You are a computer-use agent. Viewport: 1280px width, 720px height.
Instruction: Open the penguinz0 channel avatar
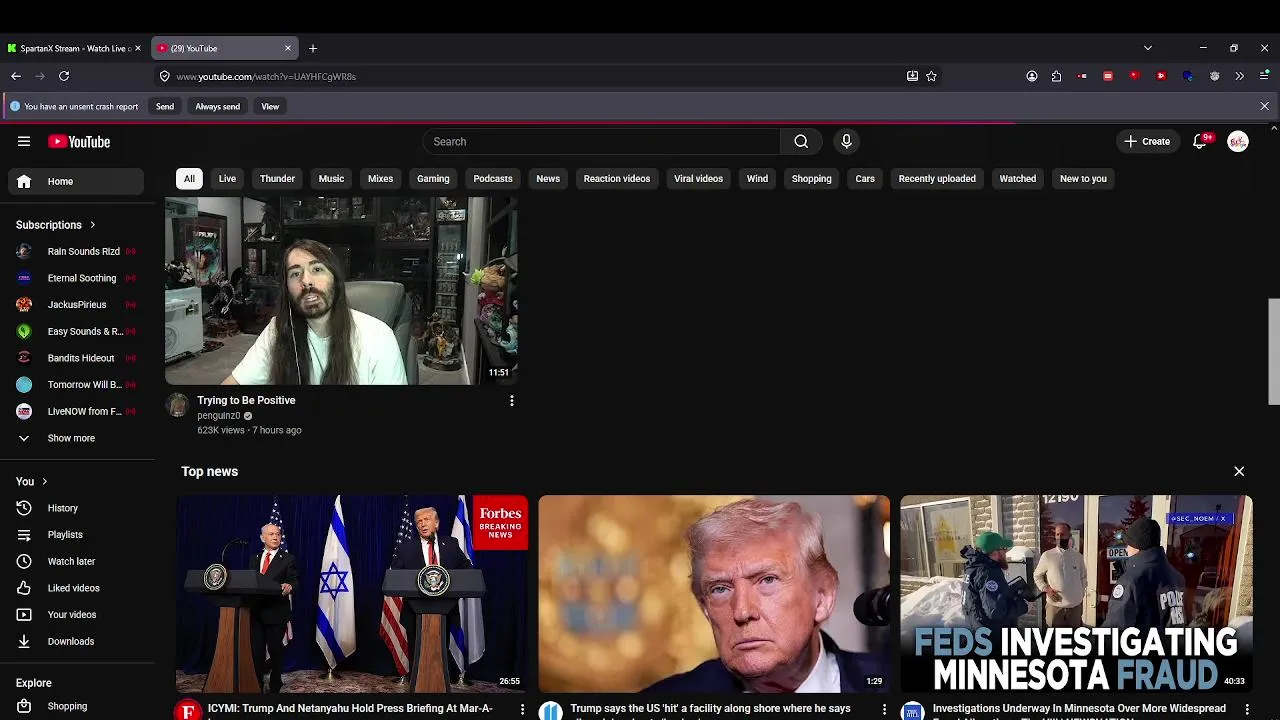coord(177,405)
